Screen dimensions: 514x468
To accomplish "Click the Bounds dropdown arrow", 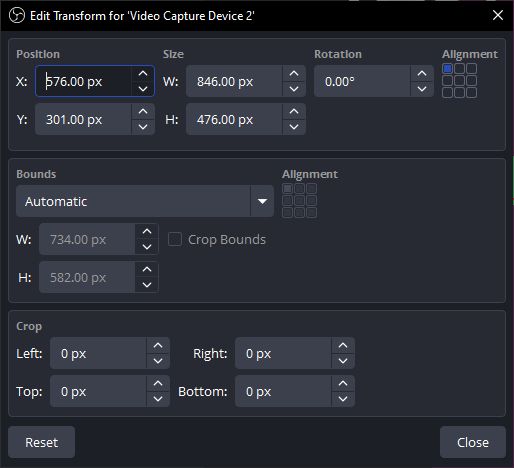I will click(262, 201).
